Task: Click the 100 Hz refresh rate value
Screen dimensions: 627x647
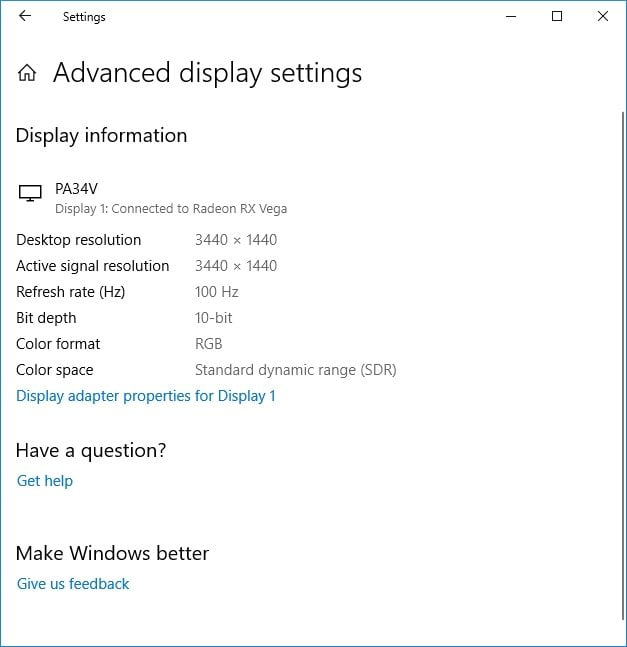Action: point(217,292)
